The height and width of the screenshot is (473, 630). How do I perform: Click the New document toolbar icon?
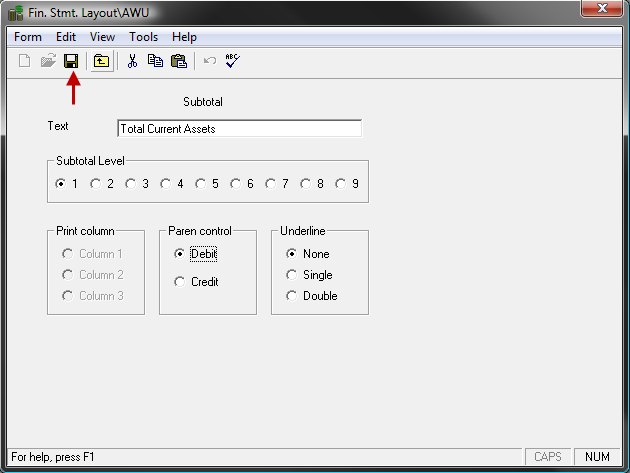point(25,61)
